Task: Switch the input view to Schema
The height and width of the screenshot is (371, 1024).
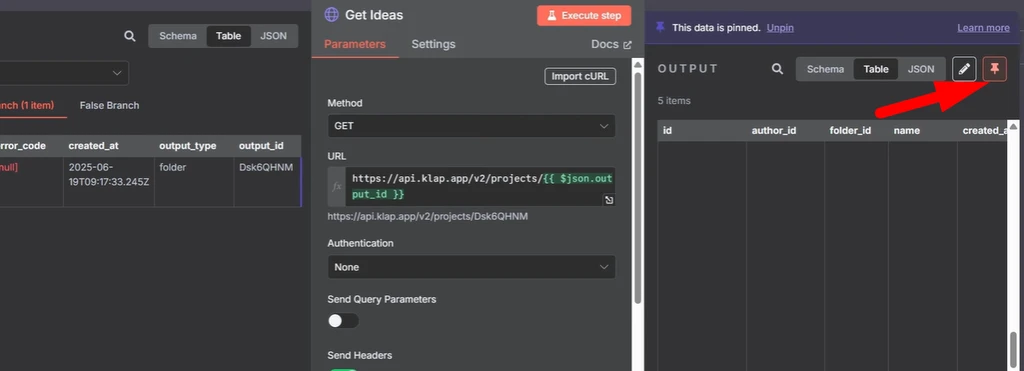Action: click(178, 36)
